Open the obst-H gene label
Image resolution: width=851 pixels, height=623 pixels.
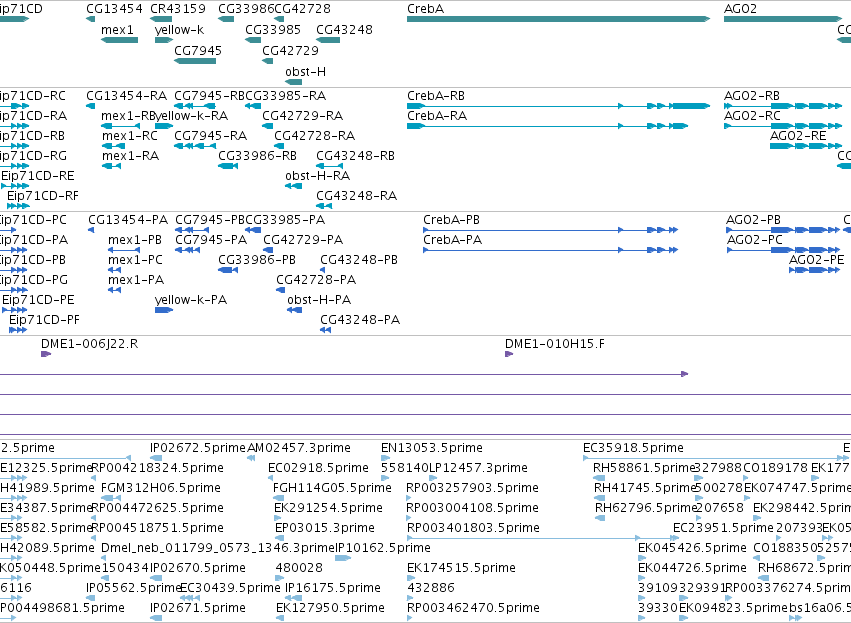click(306, 72)
